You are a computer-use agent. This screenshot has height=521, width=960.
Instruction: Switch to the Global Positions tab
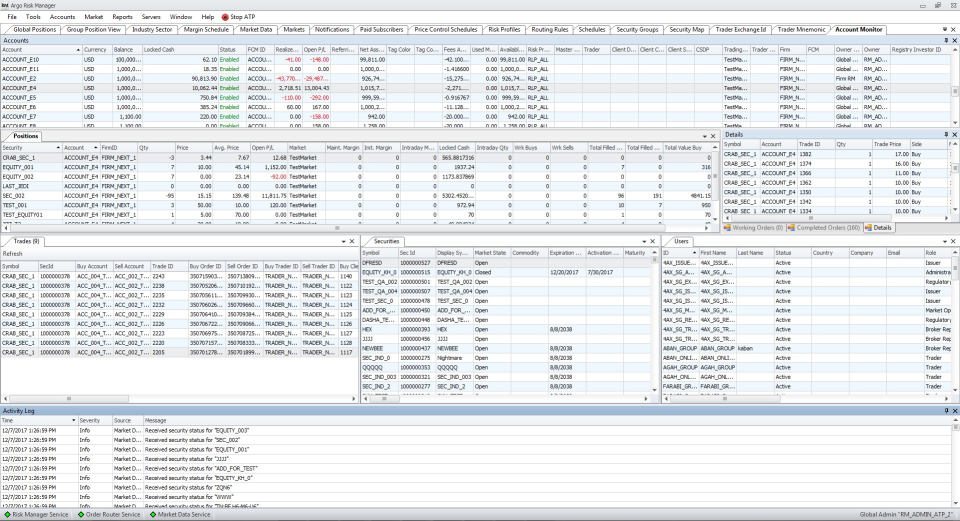[x=34, y=29]
